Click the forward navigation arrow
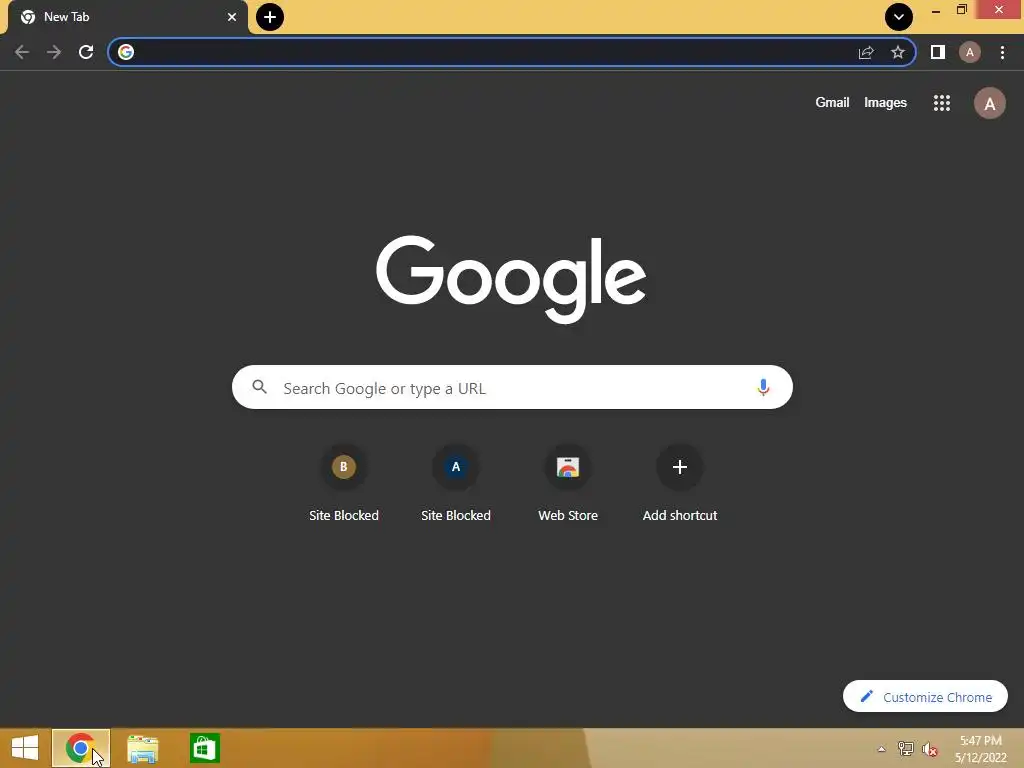1024x768 pixels. pyautogui.click(x=54, y=52)
